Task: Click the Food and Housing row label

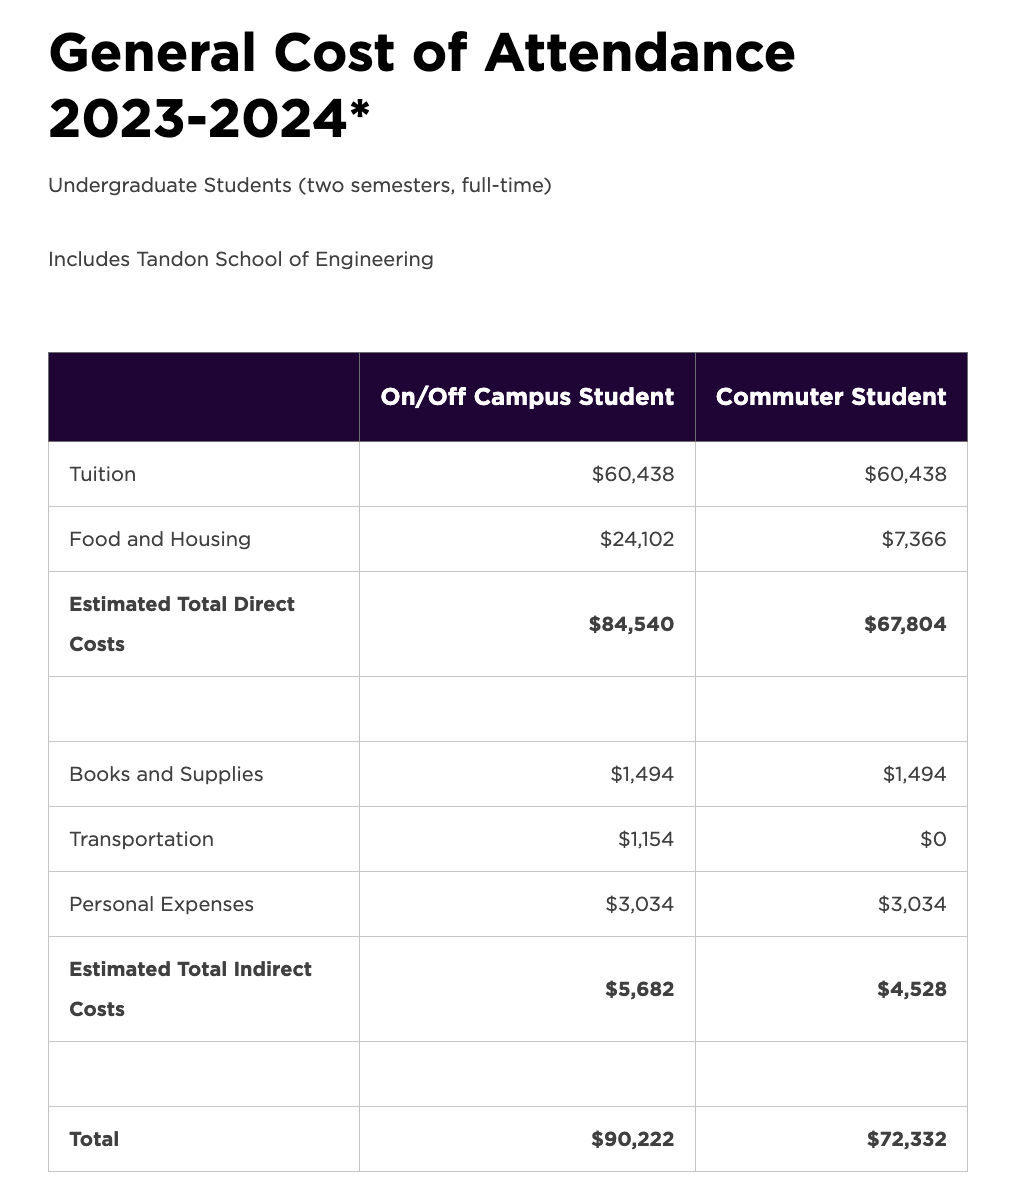Action: [x=160, y=539]
